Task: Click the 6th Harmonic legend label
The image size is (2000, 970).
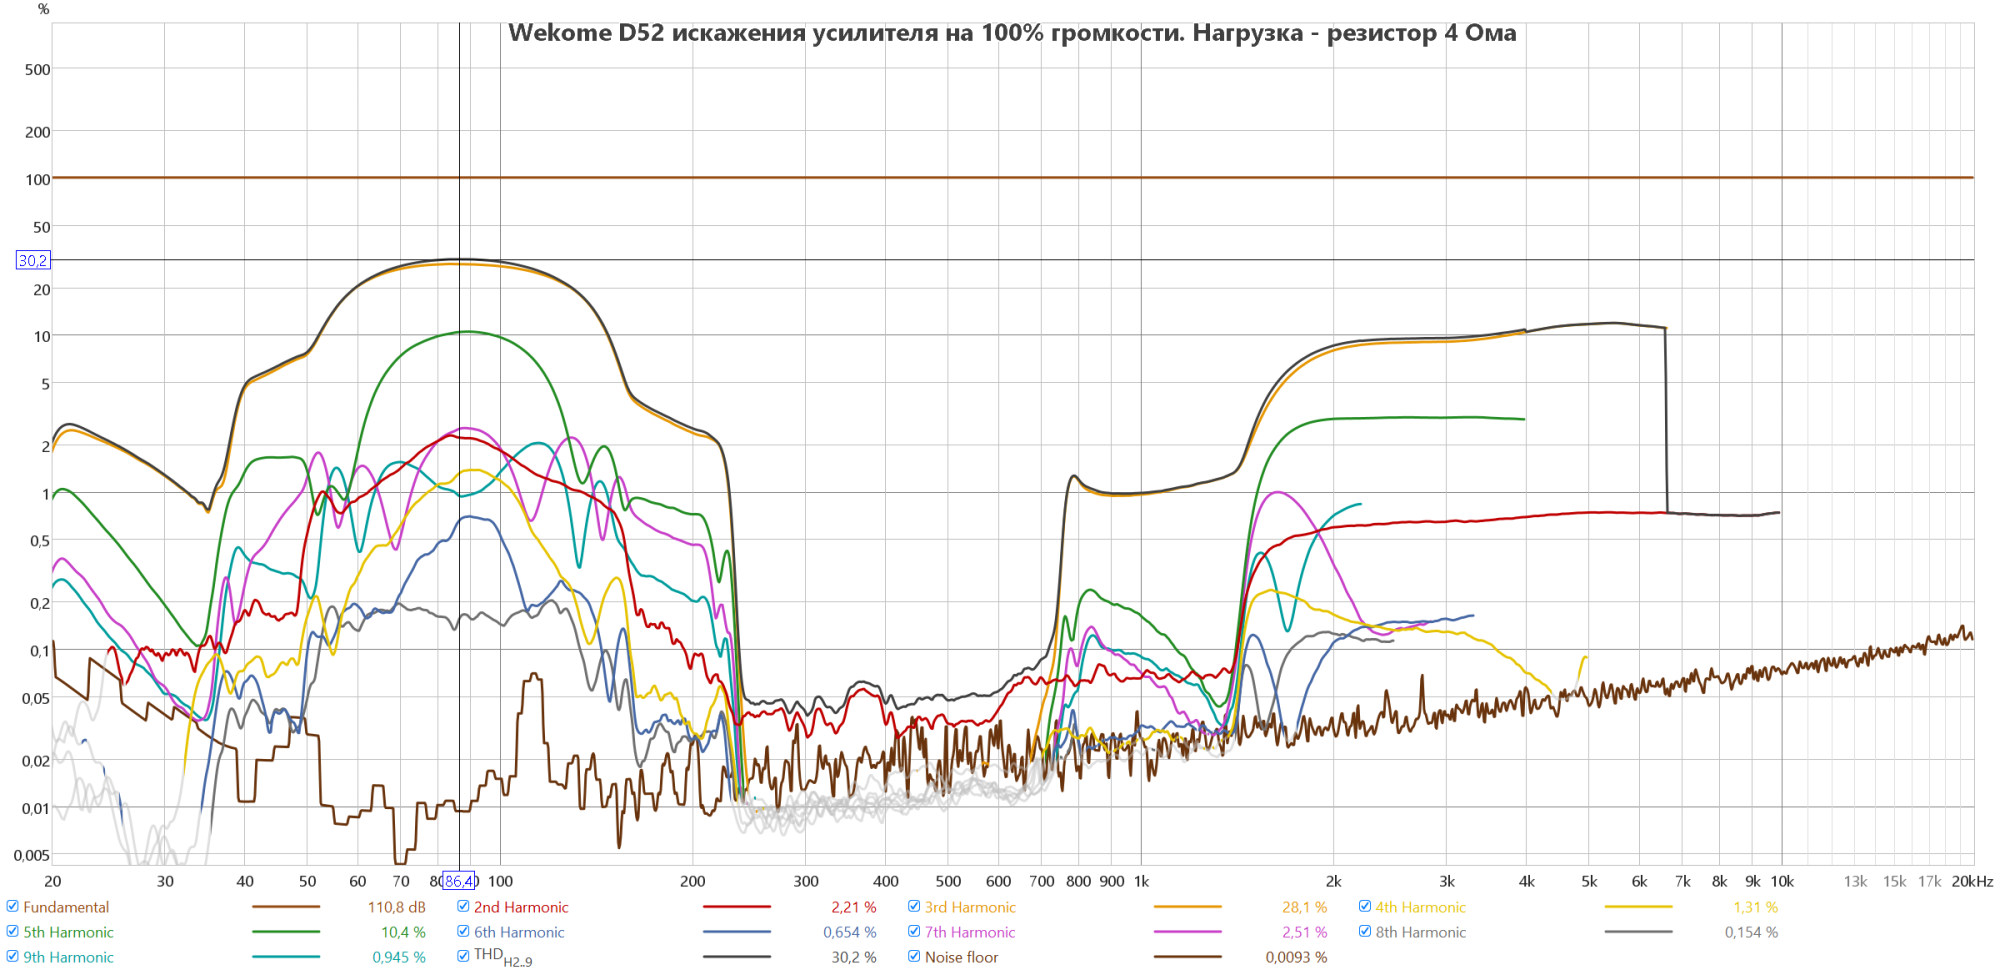Action: (519, 932)
